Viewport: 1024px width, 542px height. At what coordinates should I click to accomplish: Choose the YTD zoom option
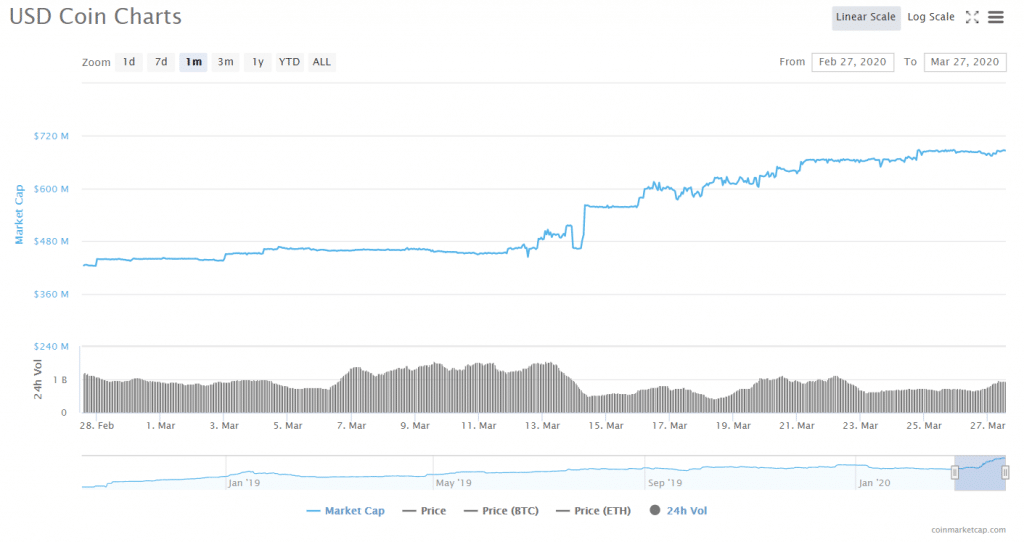(x=289, y=62)
